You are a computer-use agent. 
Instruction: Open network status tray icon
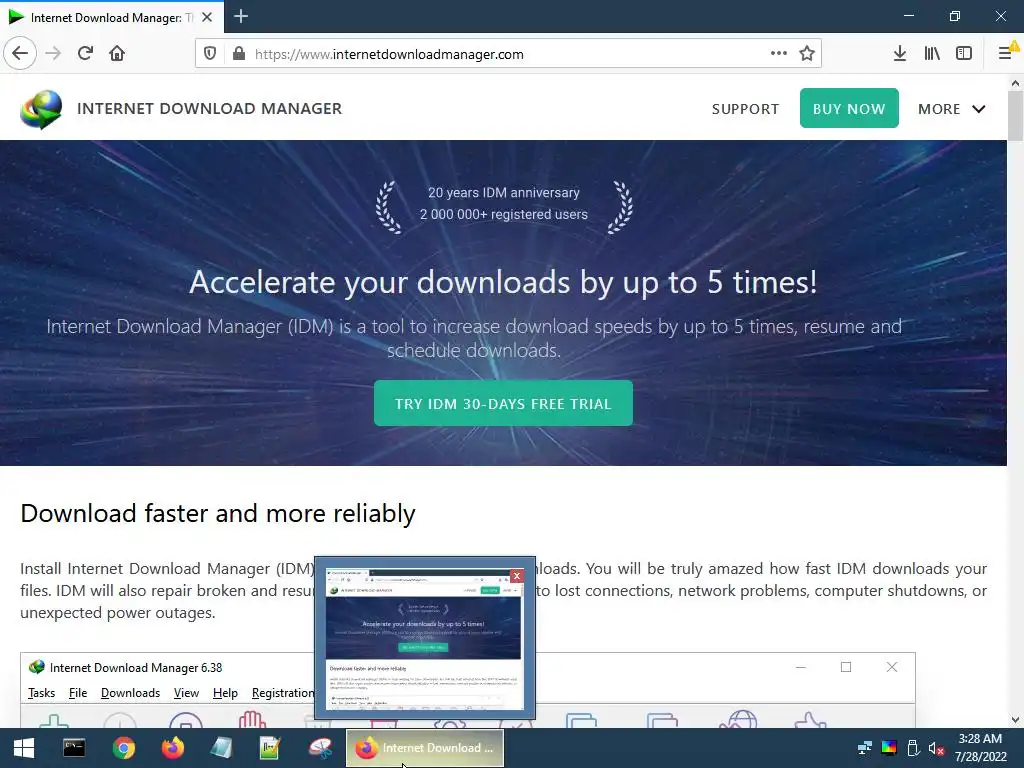click(x=865, y=748)
